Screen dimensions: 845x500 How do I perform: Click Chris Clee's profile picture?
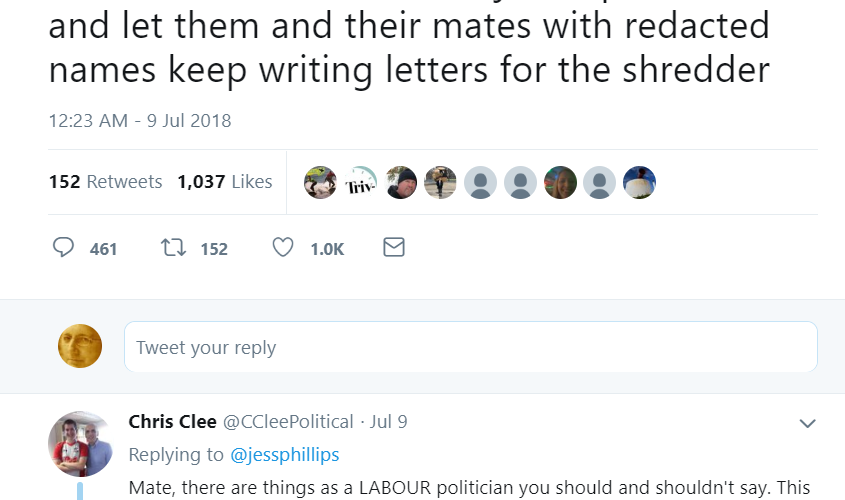(x=81, y=443)
